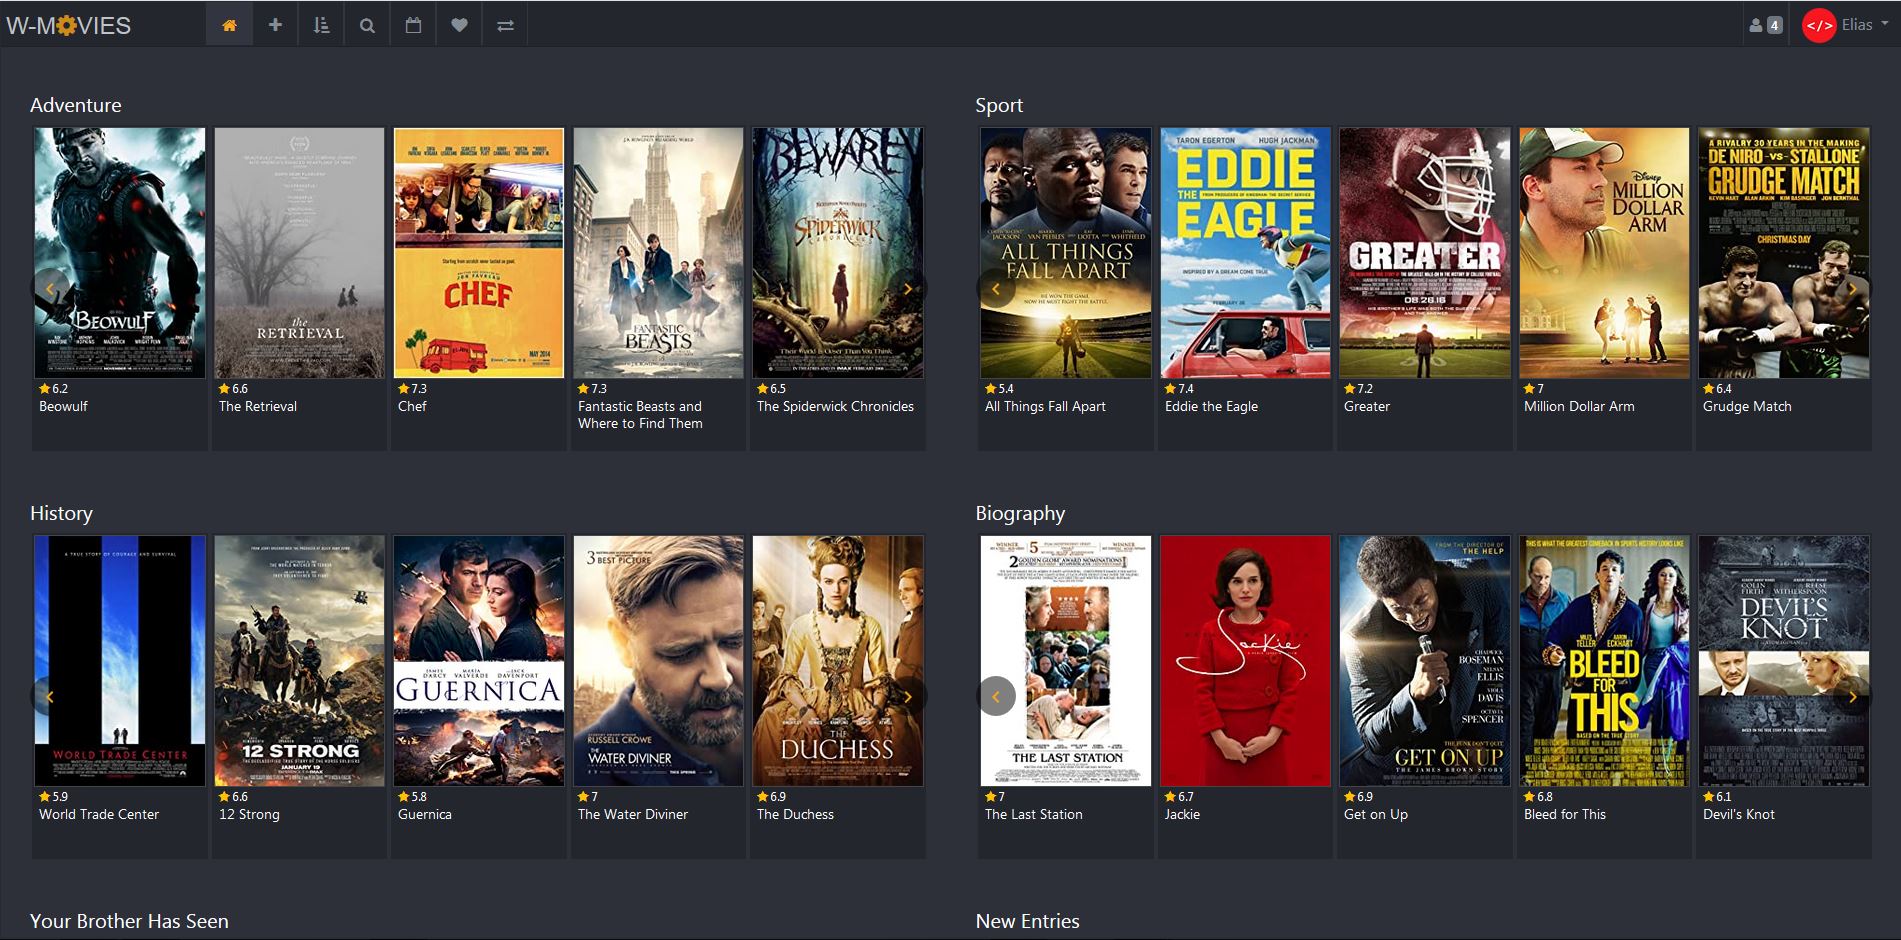Open the users count badge icon
The width and height of the screenshot is (1901, 940).
coord(1765,25)
